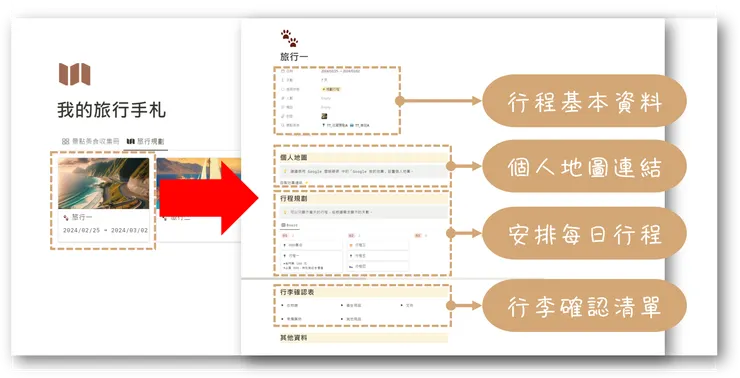Click the 我的旅行手札 page title
Image resolution: width=740 pixels, height=378 pixels.
111,110
